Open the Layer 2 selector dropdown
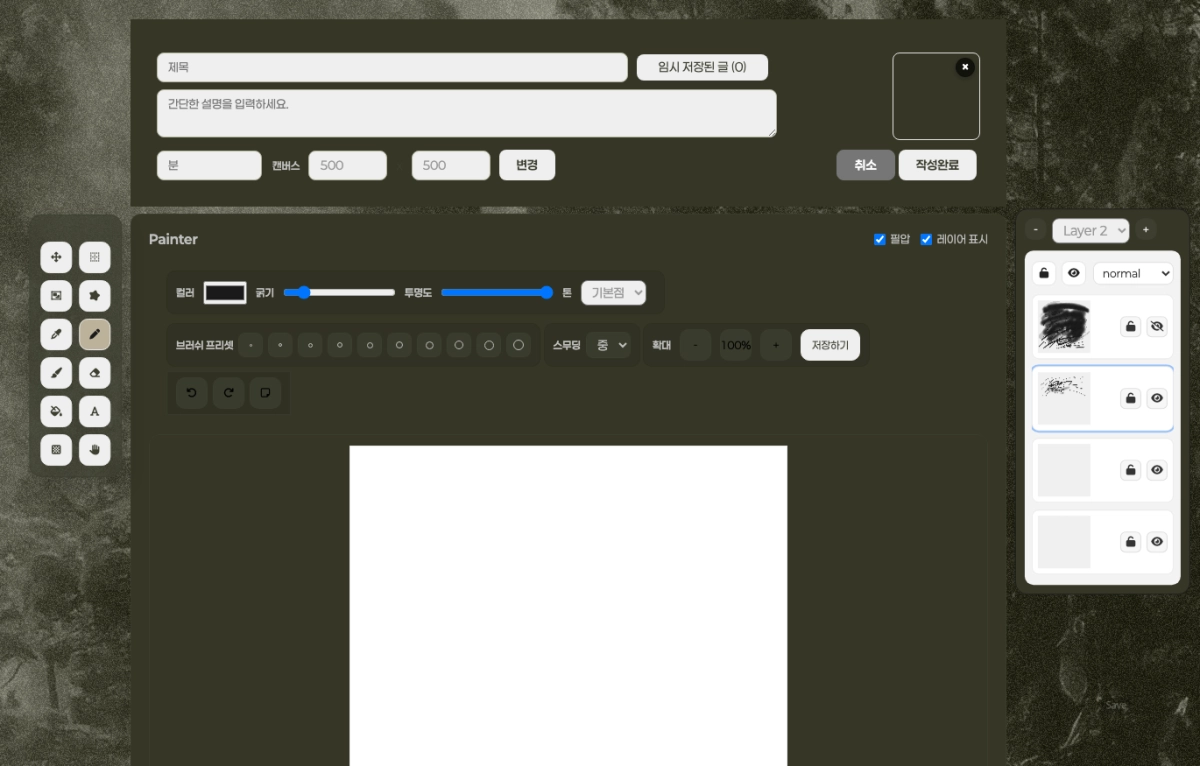Screen dimensions: 1200x766 [x=1090, y=231]
